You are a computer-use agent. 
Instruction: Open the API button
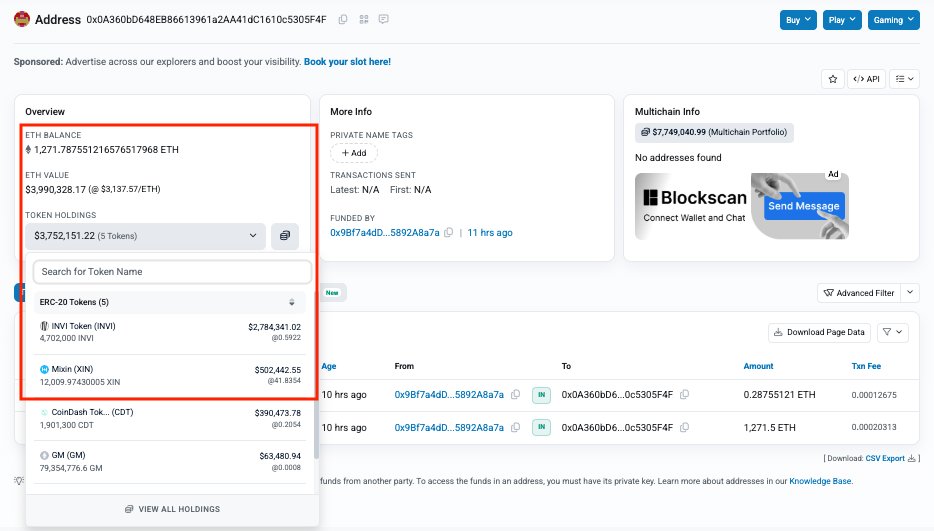click(x=866, y=79)
